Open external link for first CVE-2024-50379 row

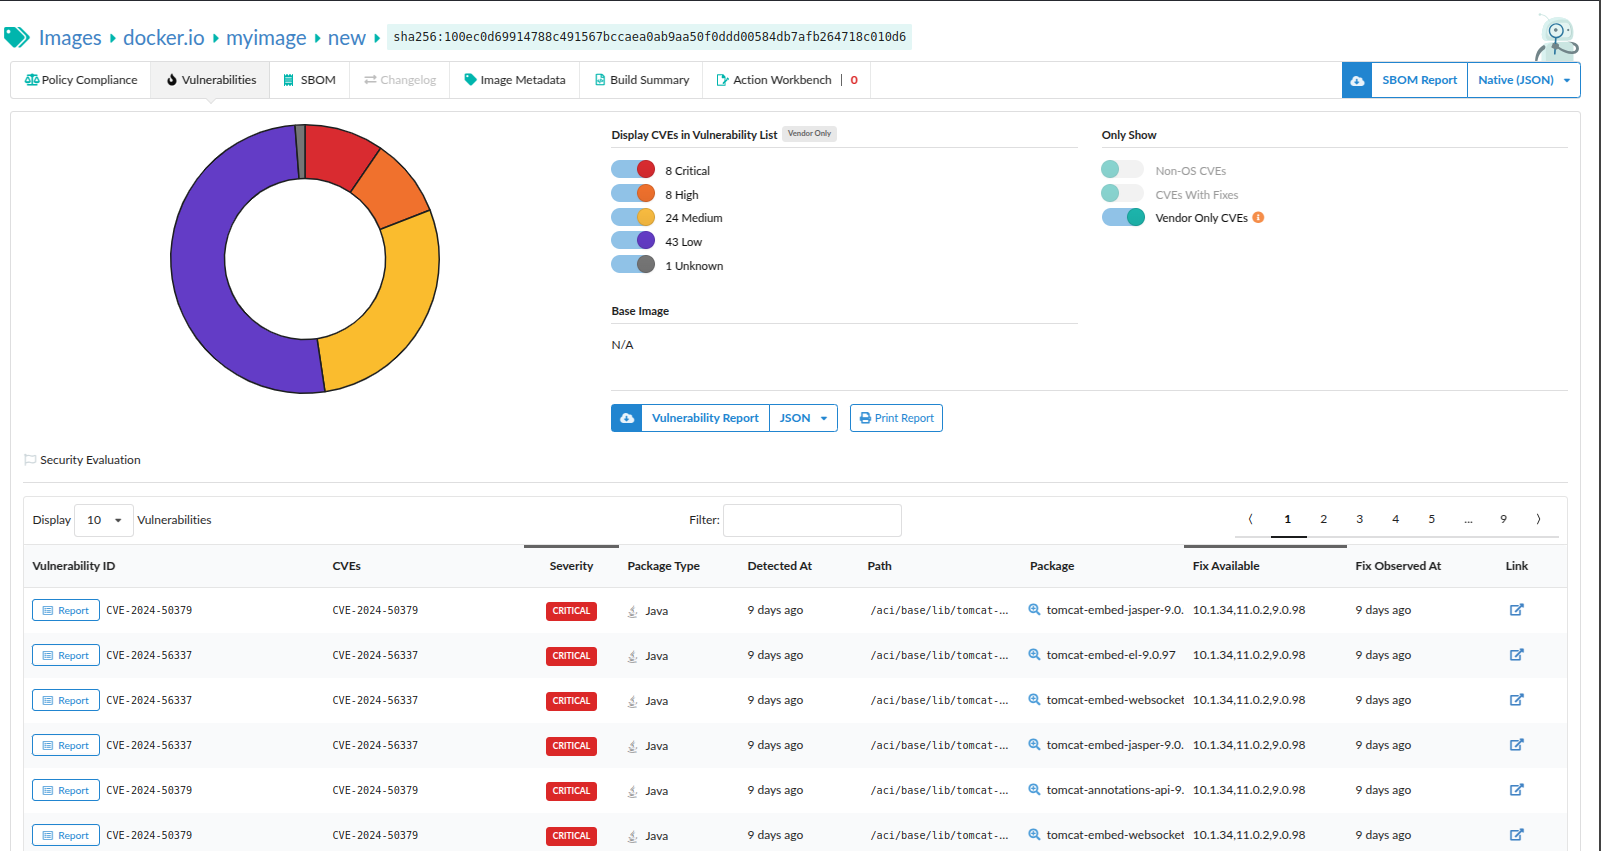[x=1516, y=610]
